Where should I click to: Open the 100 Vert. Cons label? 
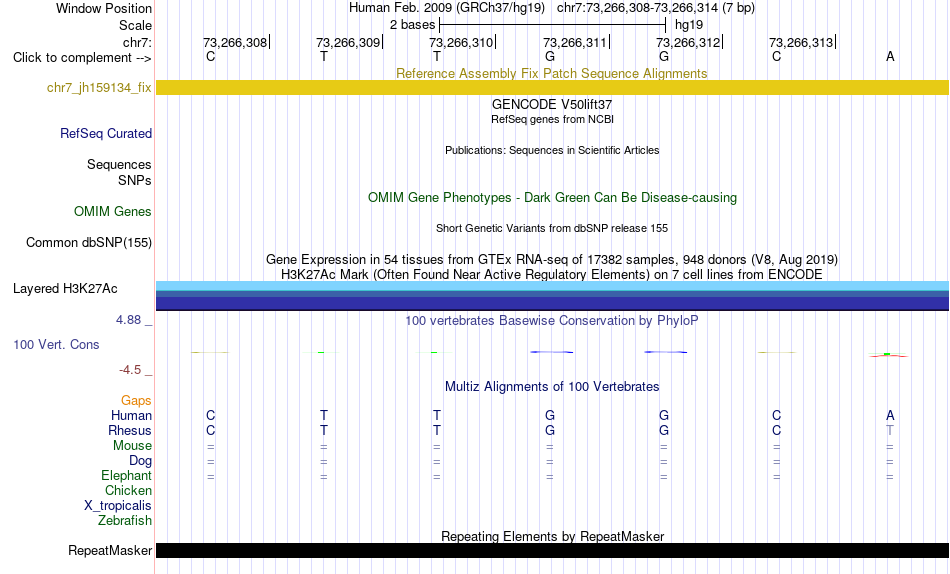coord(56,344)
